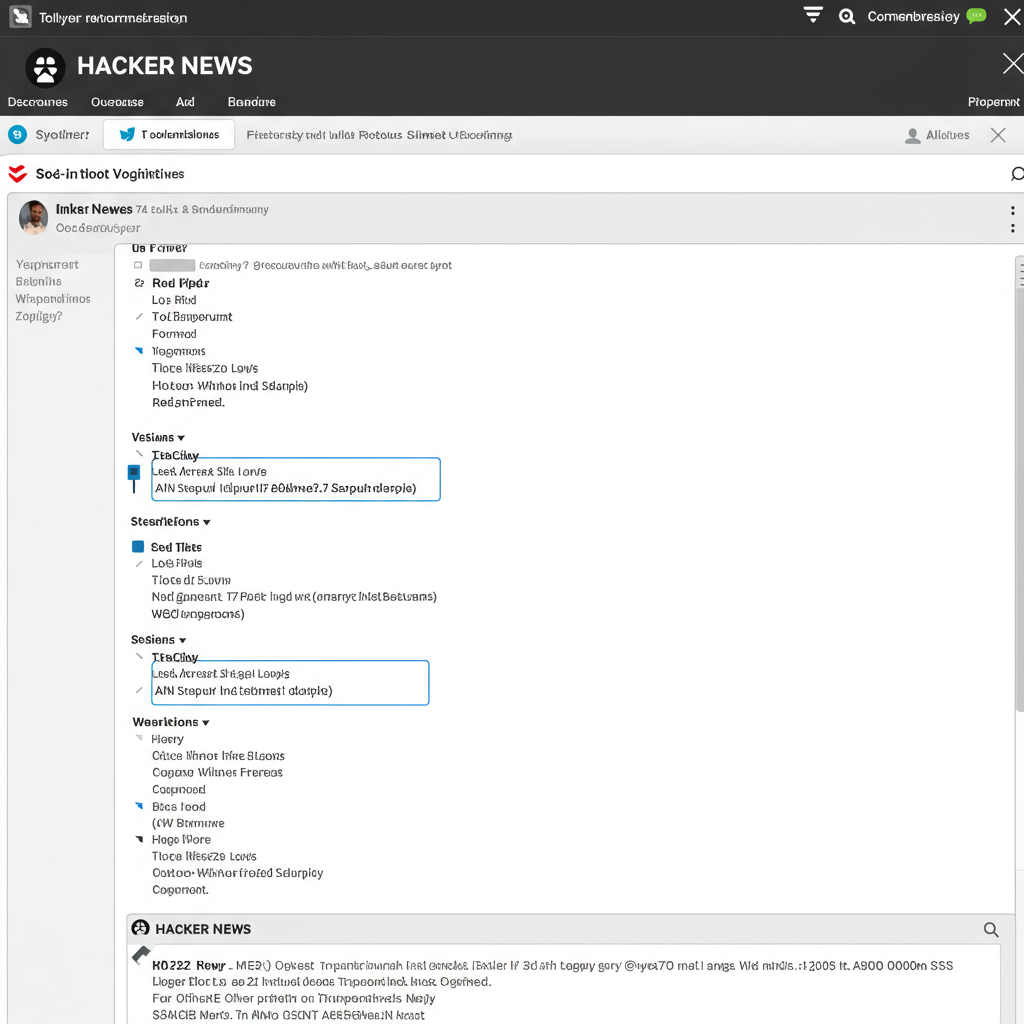Select the RedsnPmed. row
Image resolution: width=1024 pixels, height=1024 pixels.
click(188, 402)
